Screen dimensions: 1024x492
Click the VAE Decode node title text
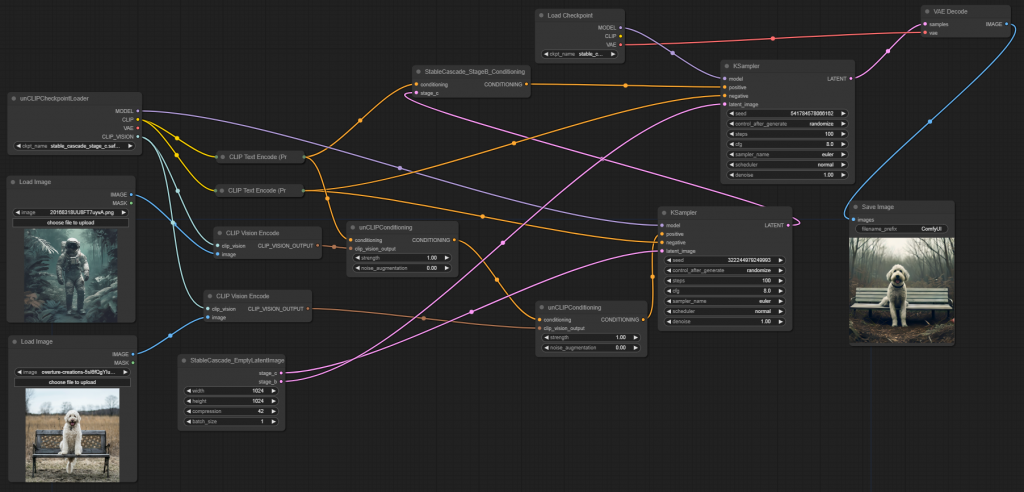(950, 12)
